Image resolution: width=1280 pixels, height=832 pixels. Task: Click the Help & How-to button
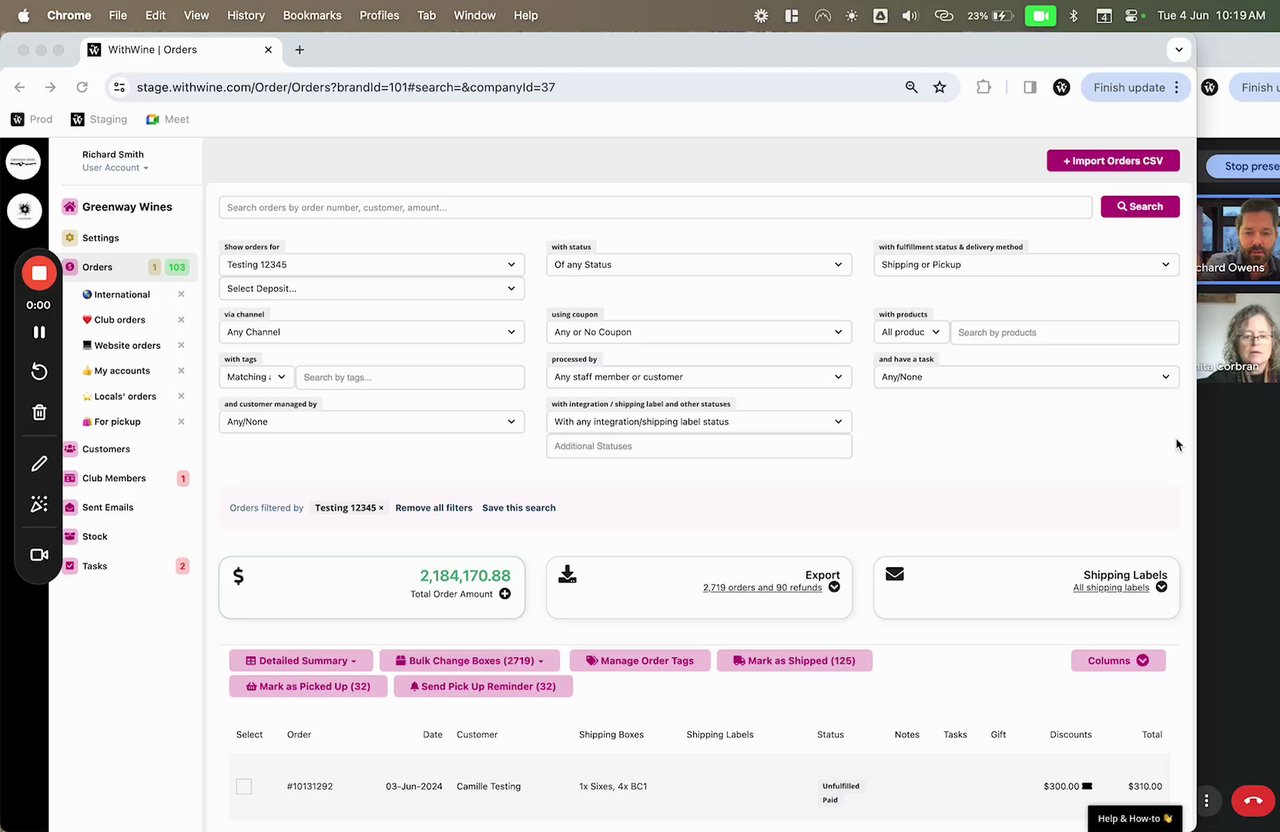pyautogui.click(x=1135, y=819)
